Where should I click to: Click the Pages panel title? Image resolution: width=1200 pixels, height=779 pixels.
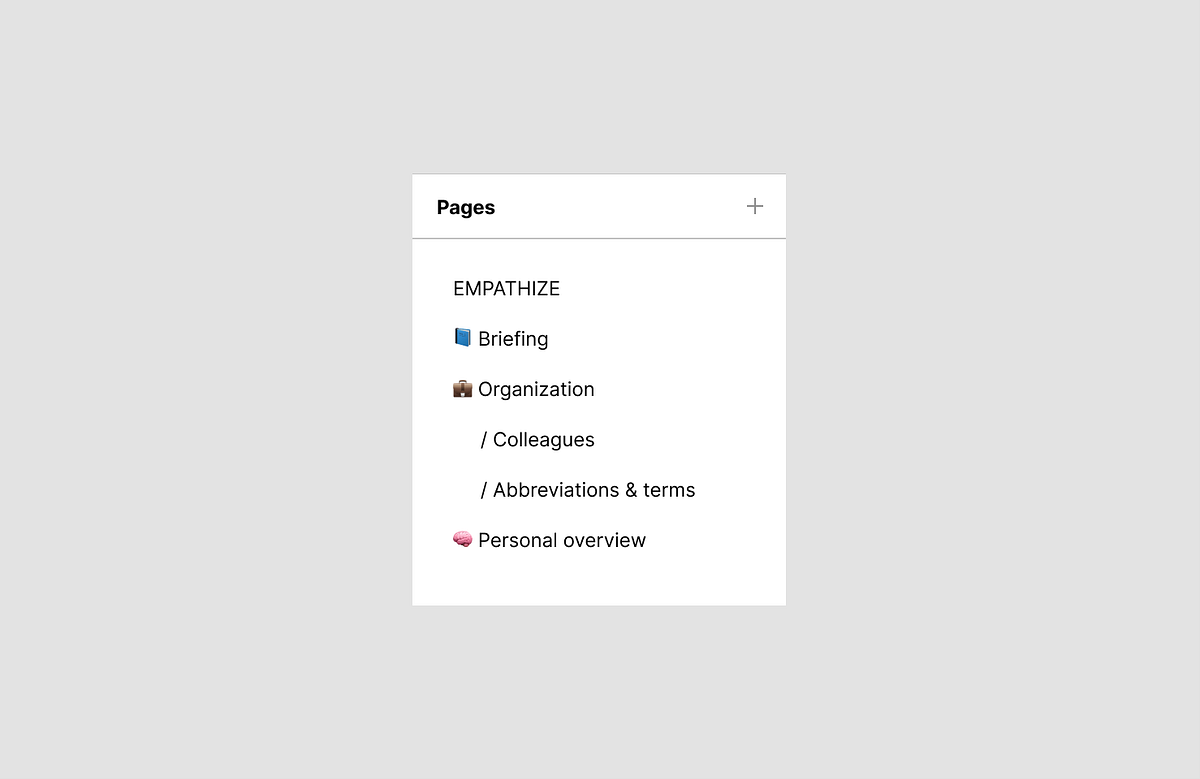(465, 207)
